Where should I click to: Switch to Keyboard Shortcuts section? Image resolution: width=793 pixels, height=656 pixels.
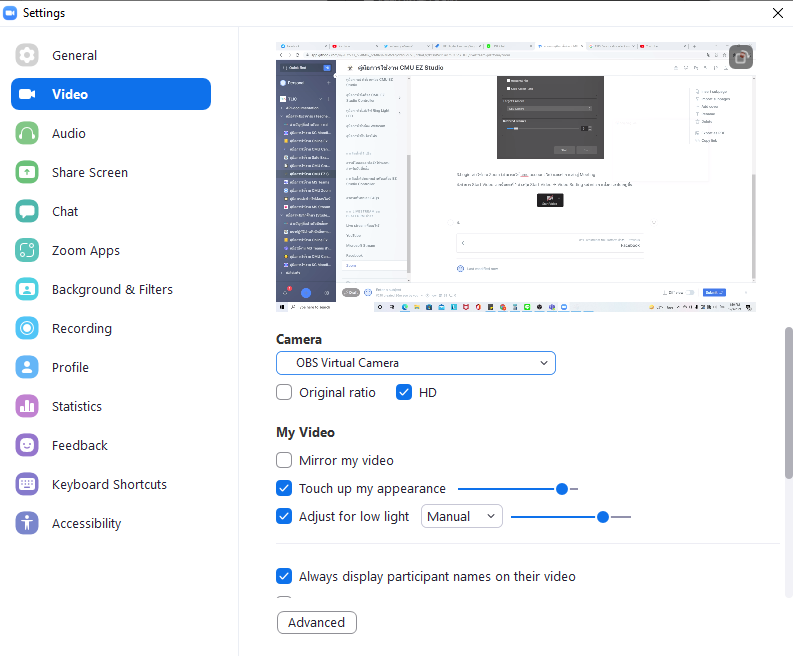tap(109, 485)
